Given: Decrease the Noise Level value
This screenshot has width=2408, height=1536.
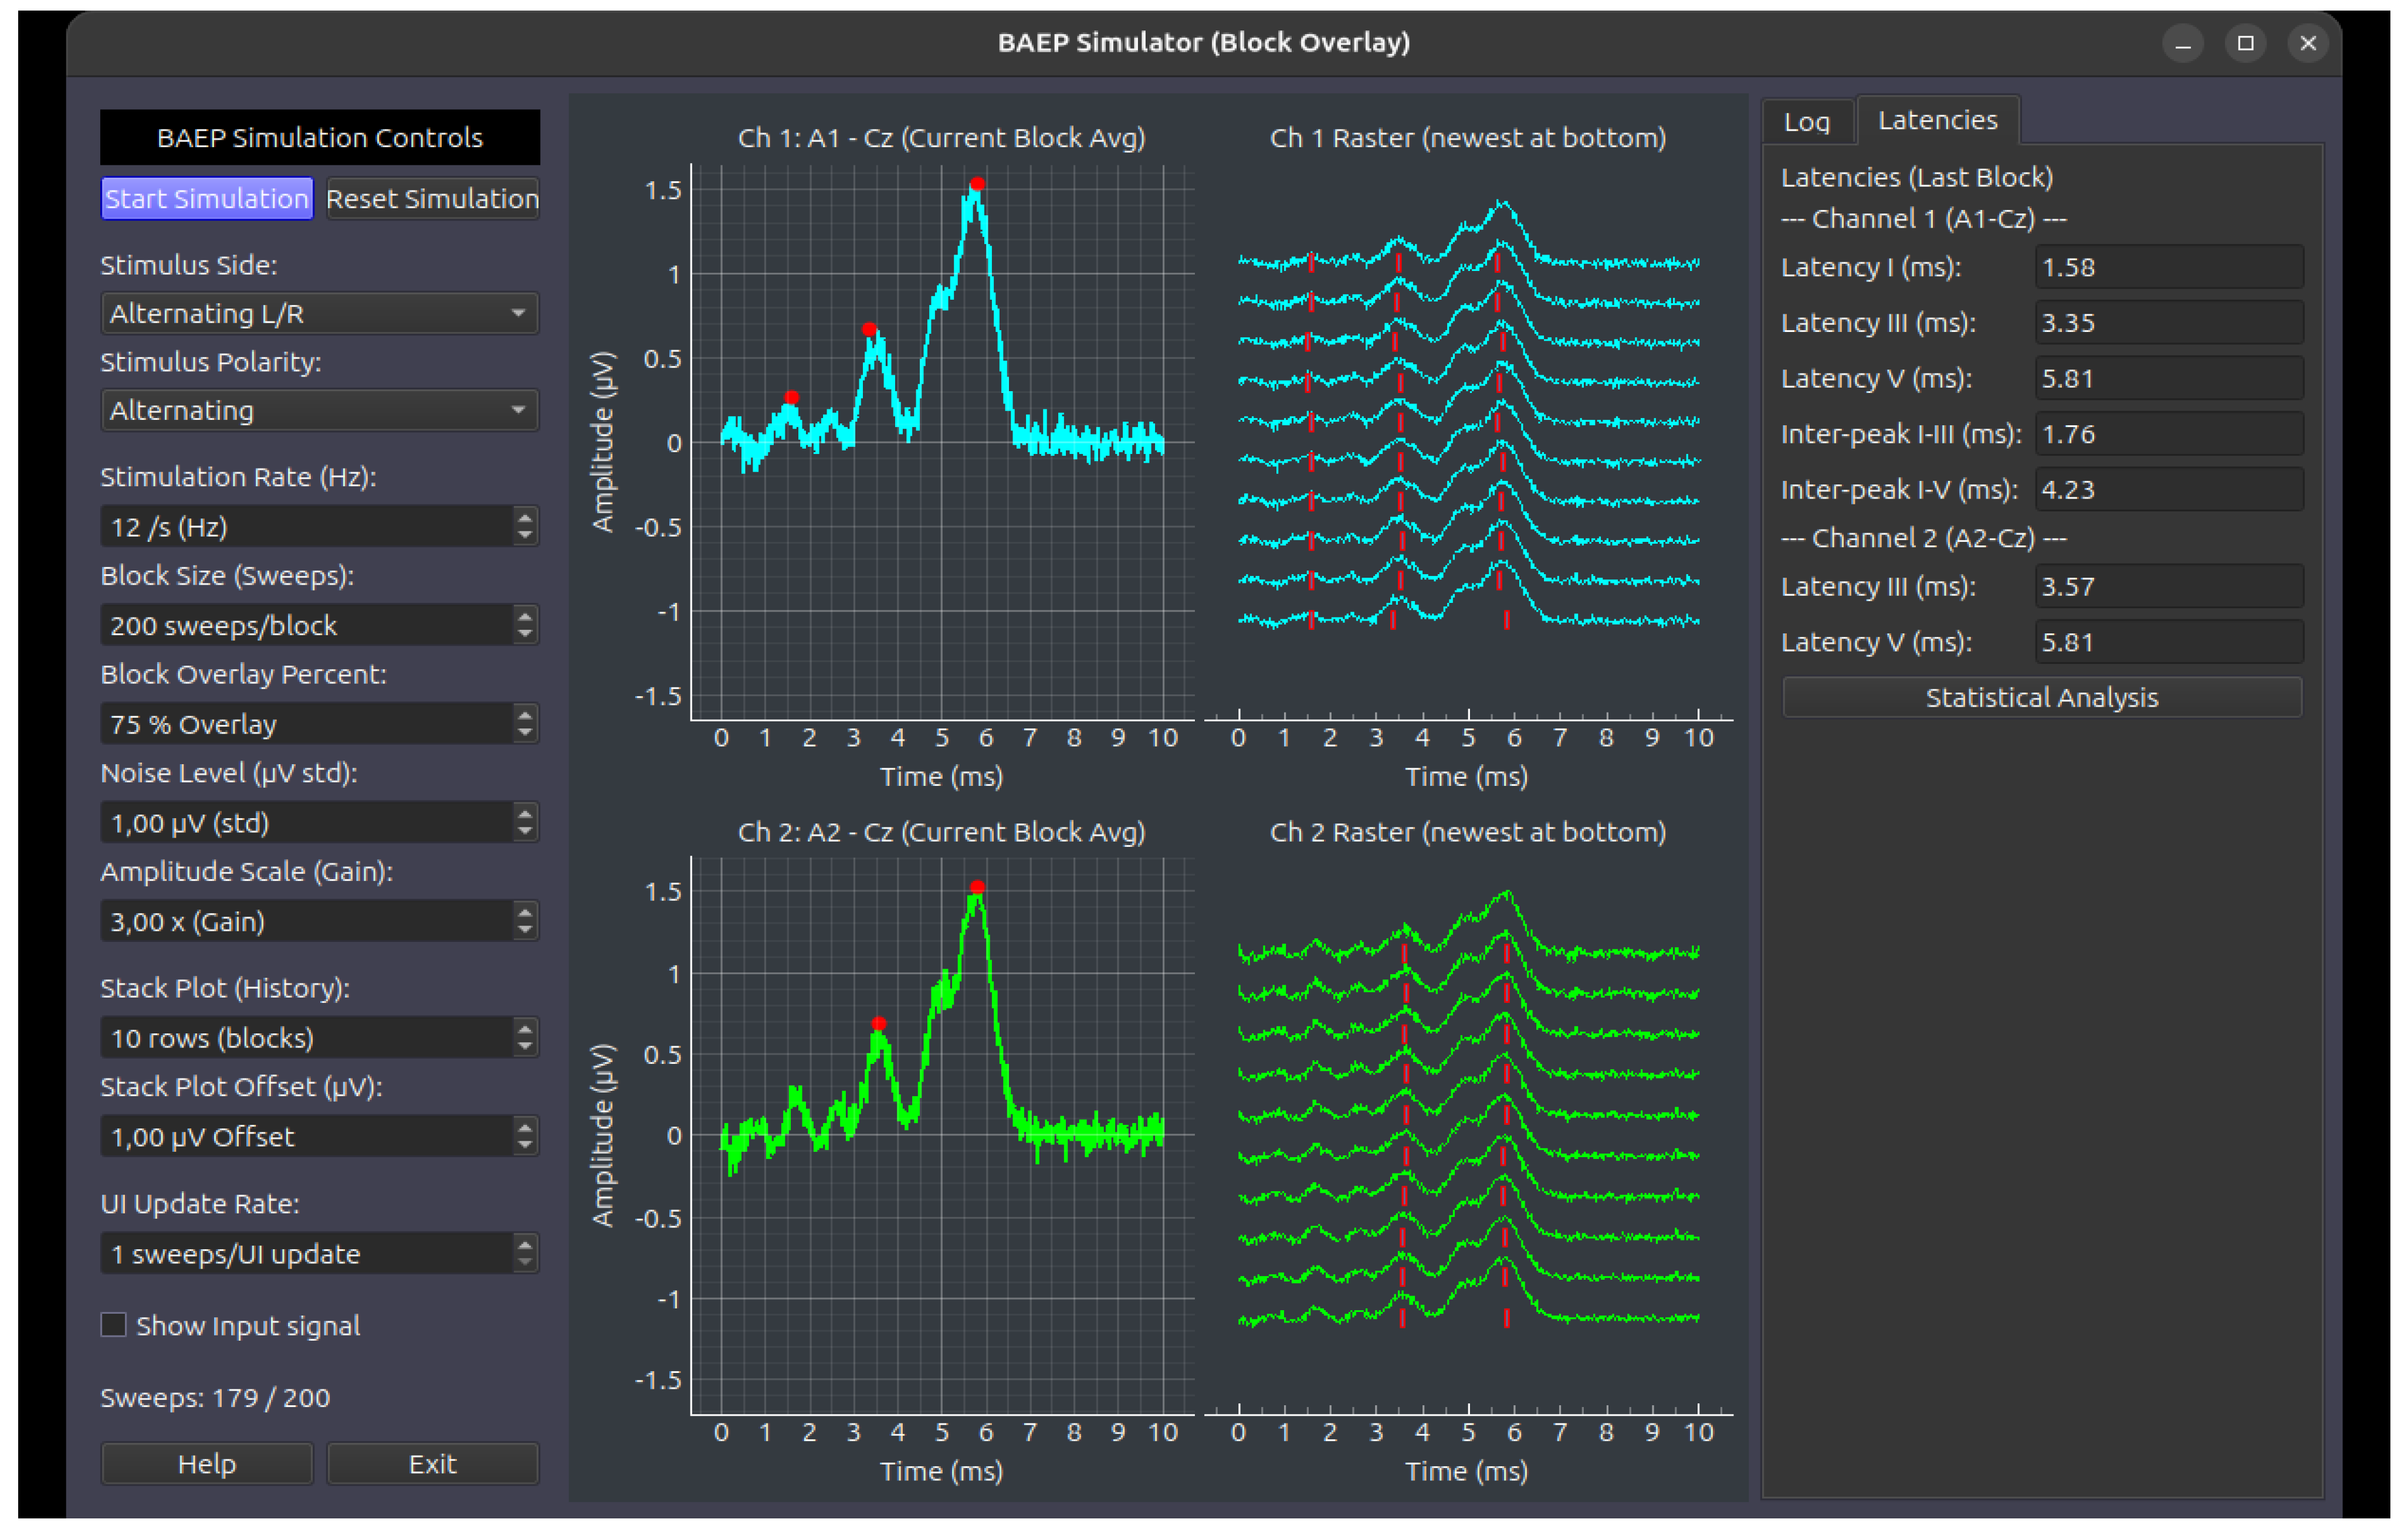Looking at the screenshot, I should (525, 833).
